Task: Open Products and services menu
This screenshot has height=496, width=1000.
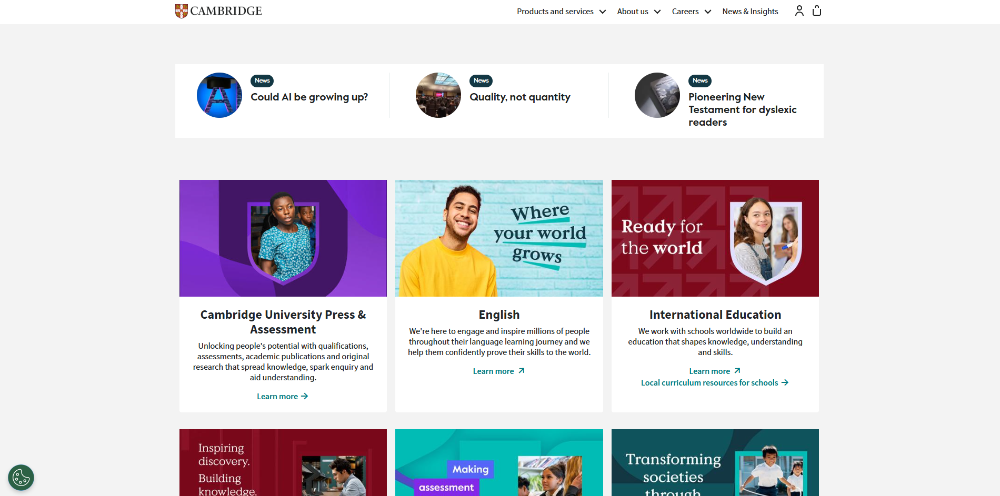Action: click(555, 11)
